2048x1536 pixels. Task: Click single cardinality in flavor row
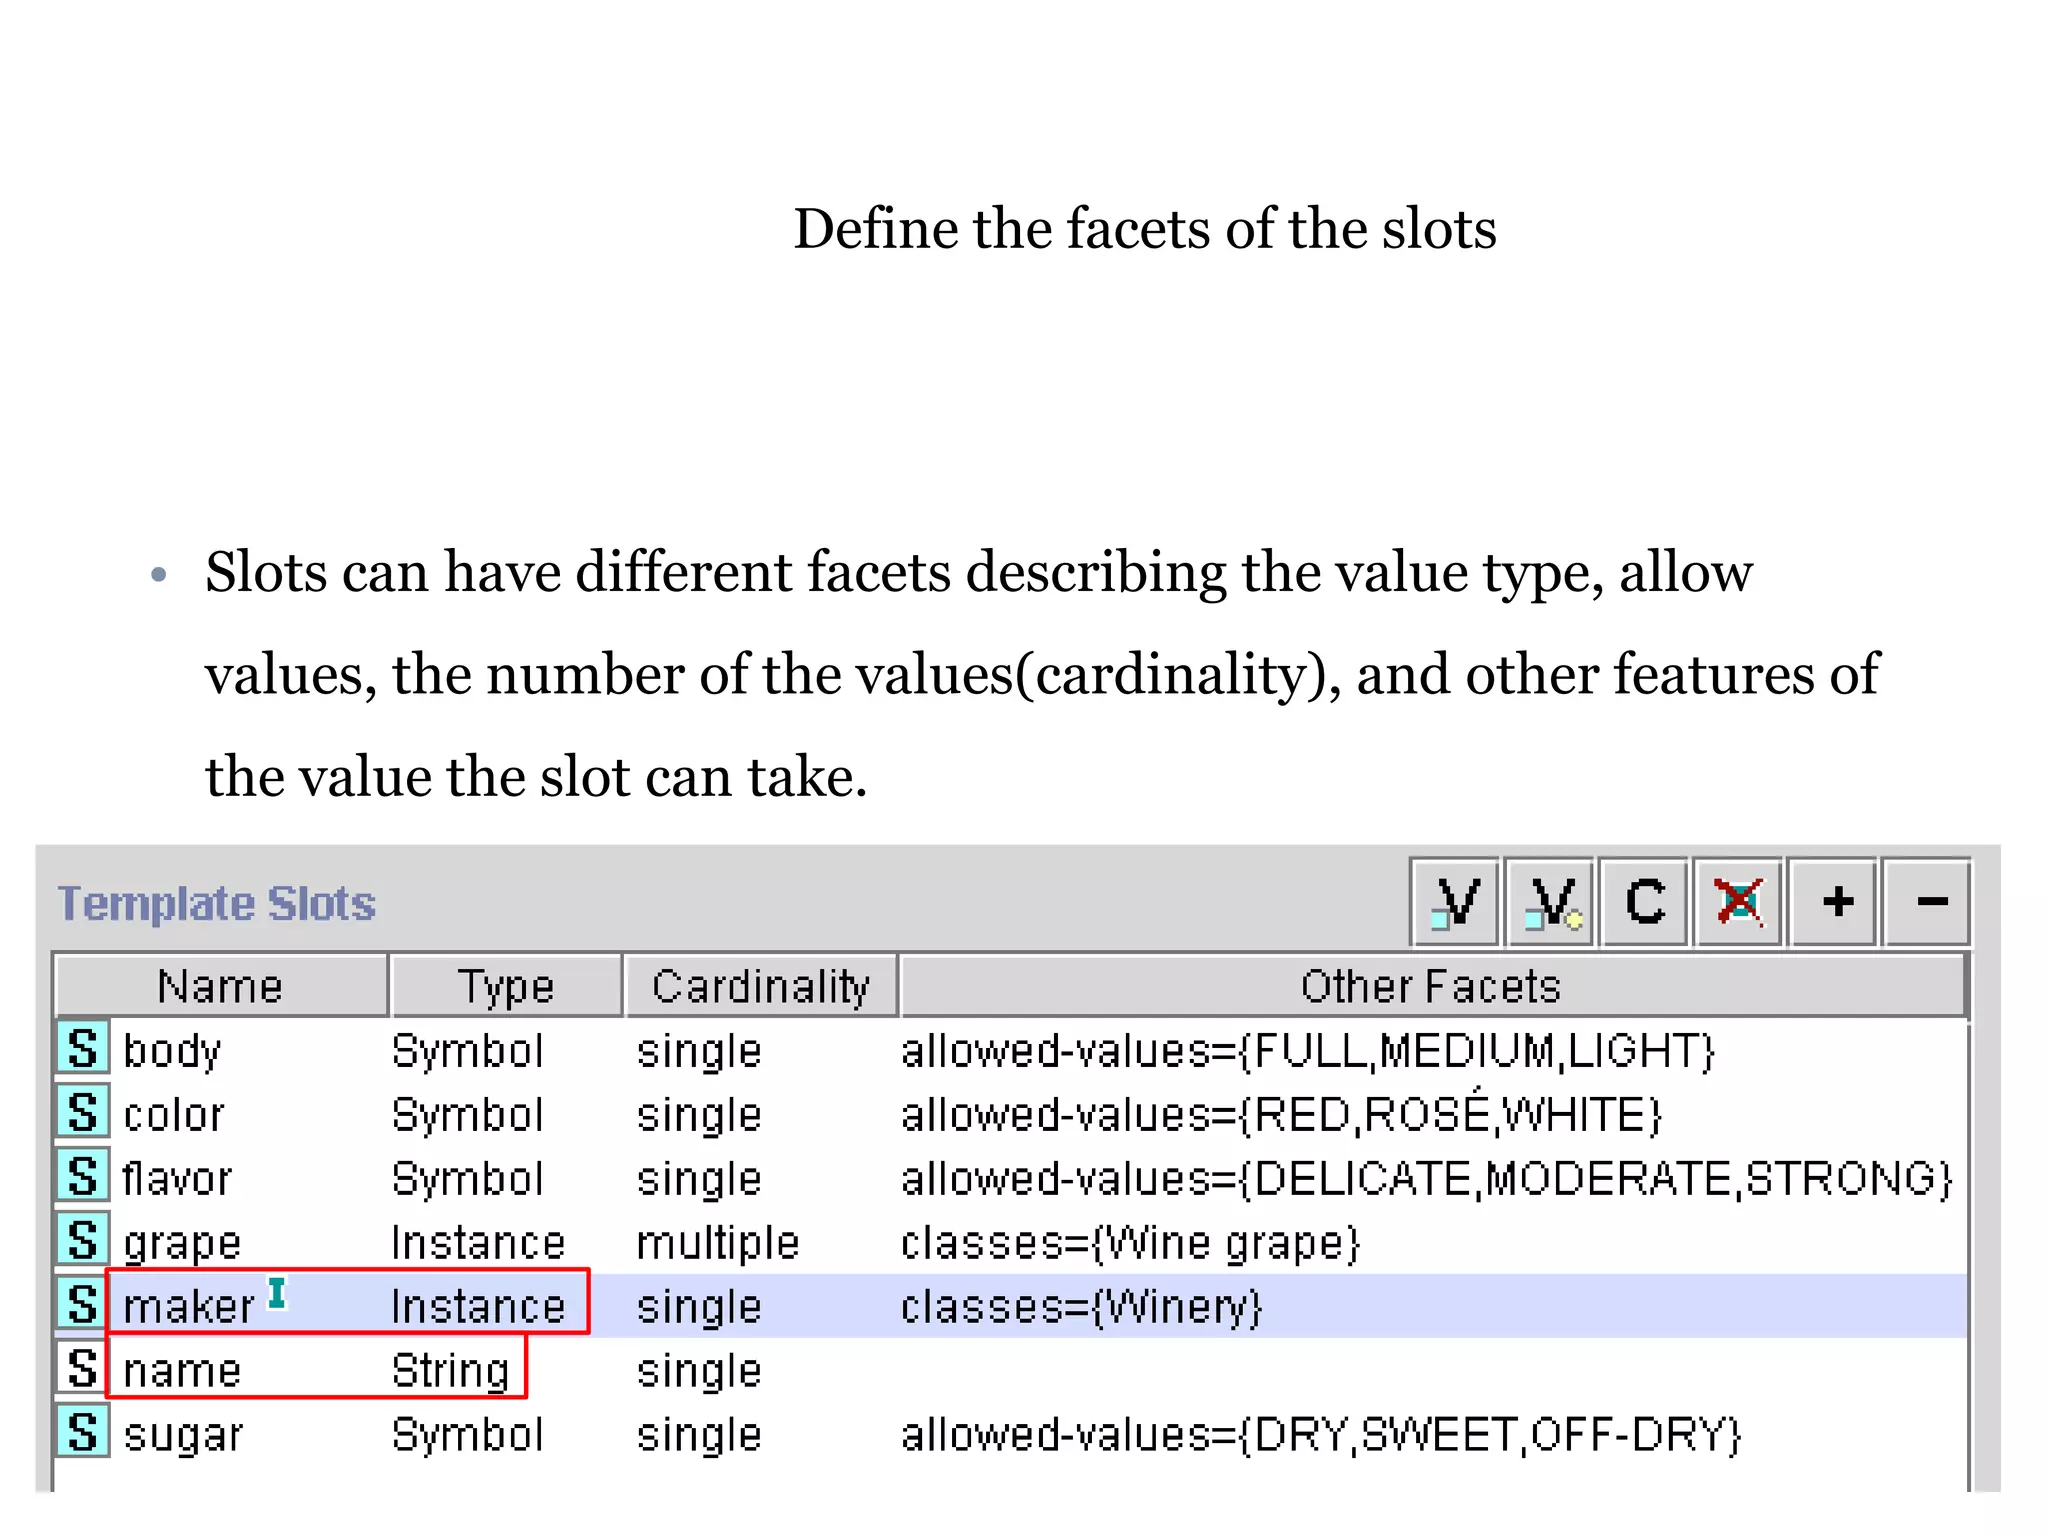pos(699,1181)
